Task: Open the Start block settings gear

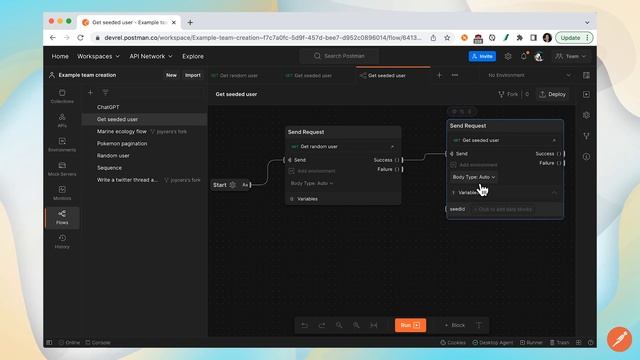Action: tap(233, 185)
